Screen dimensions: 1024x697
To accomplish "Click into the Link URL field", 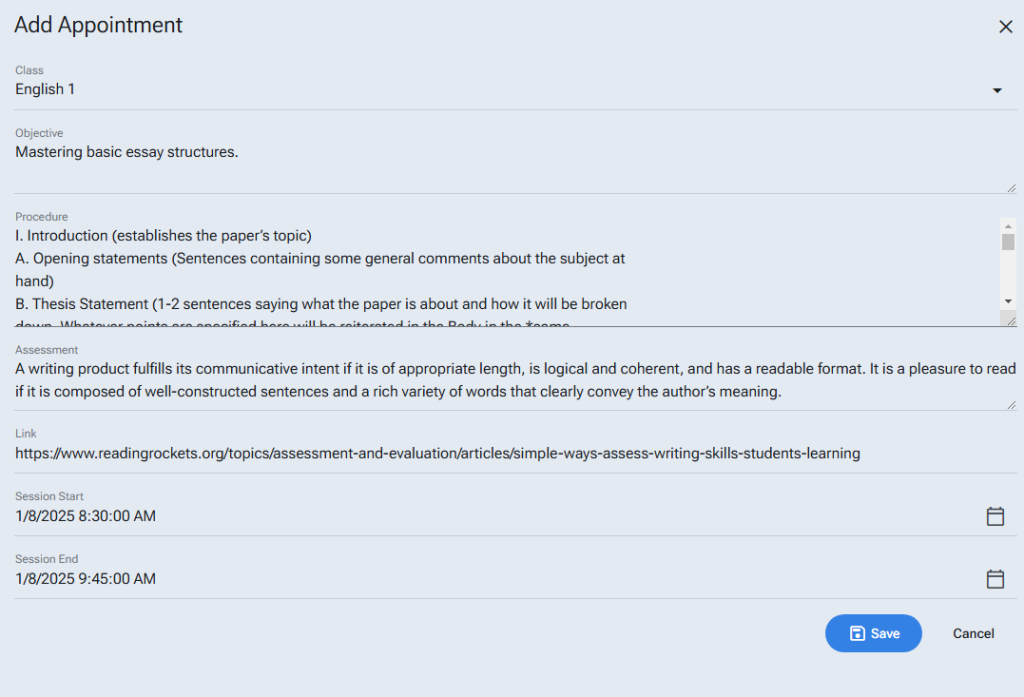I will pyautogui.click(x=500, y=454).
